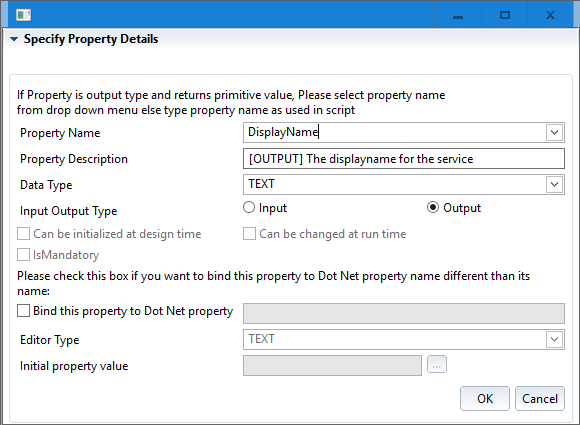Tick the IsMandatory checkbox
580x425 pixels.
tap(23, 255)
